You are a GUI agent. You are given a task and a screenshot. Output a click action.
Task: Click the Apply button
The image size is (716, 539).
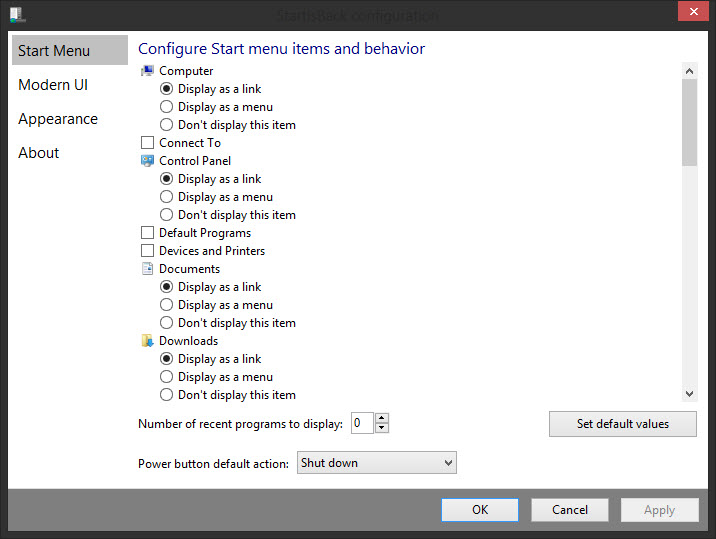(x=659, y=510)
